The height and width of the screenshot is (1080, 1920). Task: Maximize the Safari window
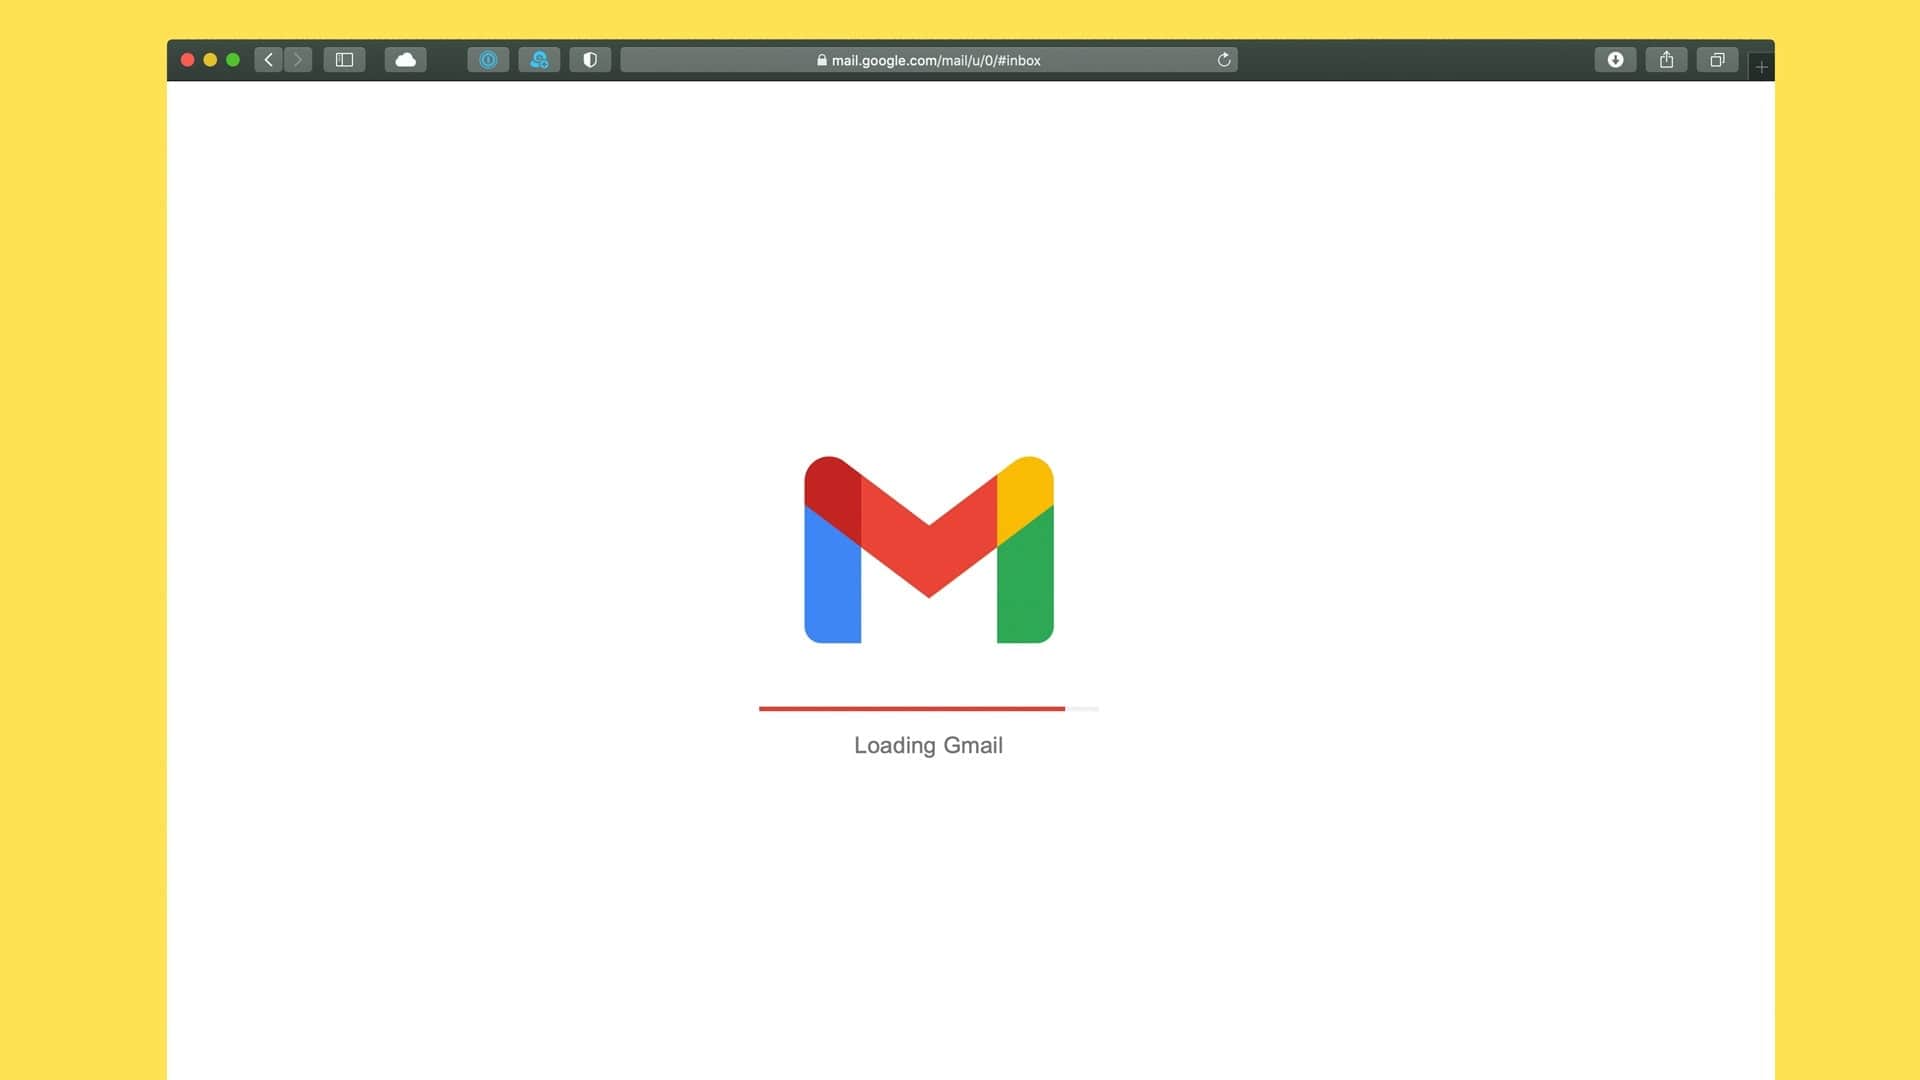233,60
